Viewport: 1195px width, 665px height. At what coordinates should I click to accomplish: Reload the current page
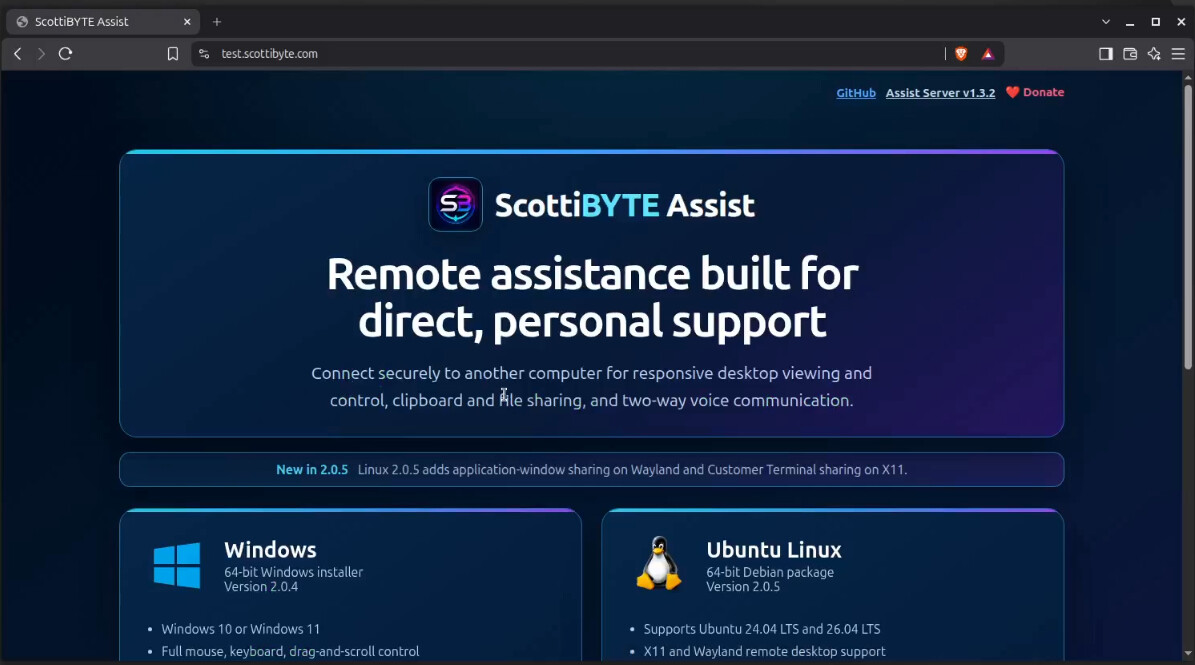[x=66, y=54]
